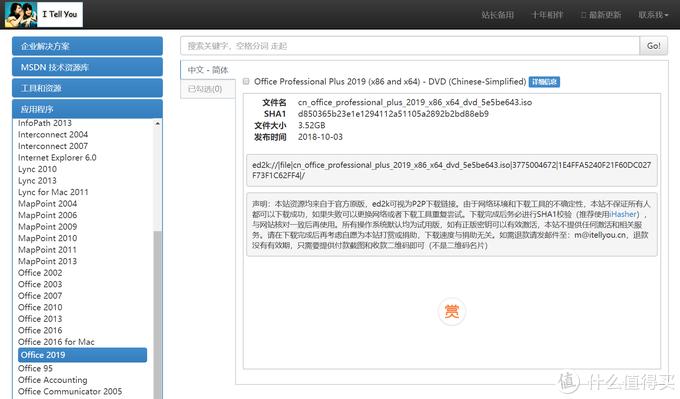The height and width of the screenshot is (399, 680).
Task: Open the iHasher link
Action: tap(624, 214)
